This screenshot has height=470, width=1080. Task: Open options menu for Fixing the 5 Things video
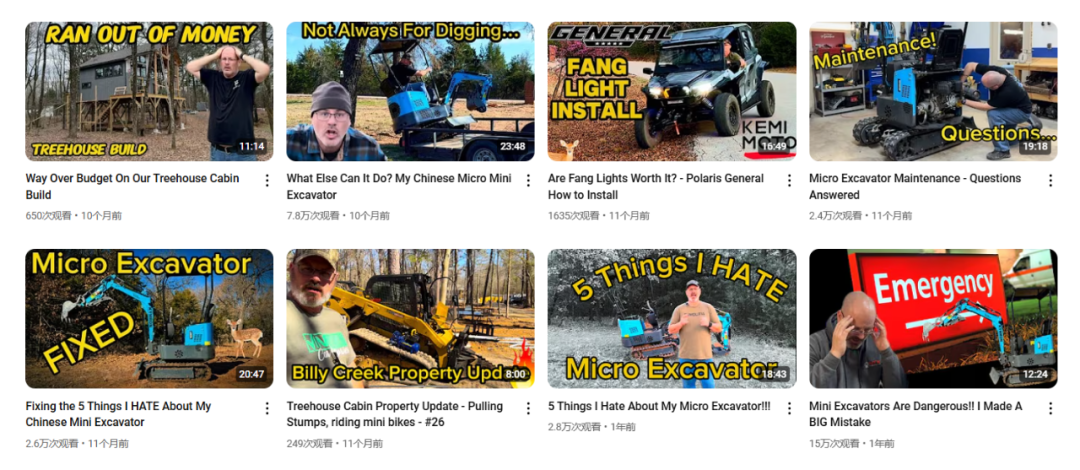[267, 408]
